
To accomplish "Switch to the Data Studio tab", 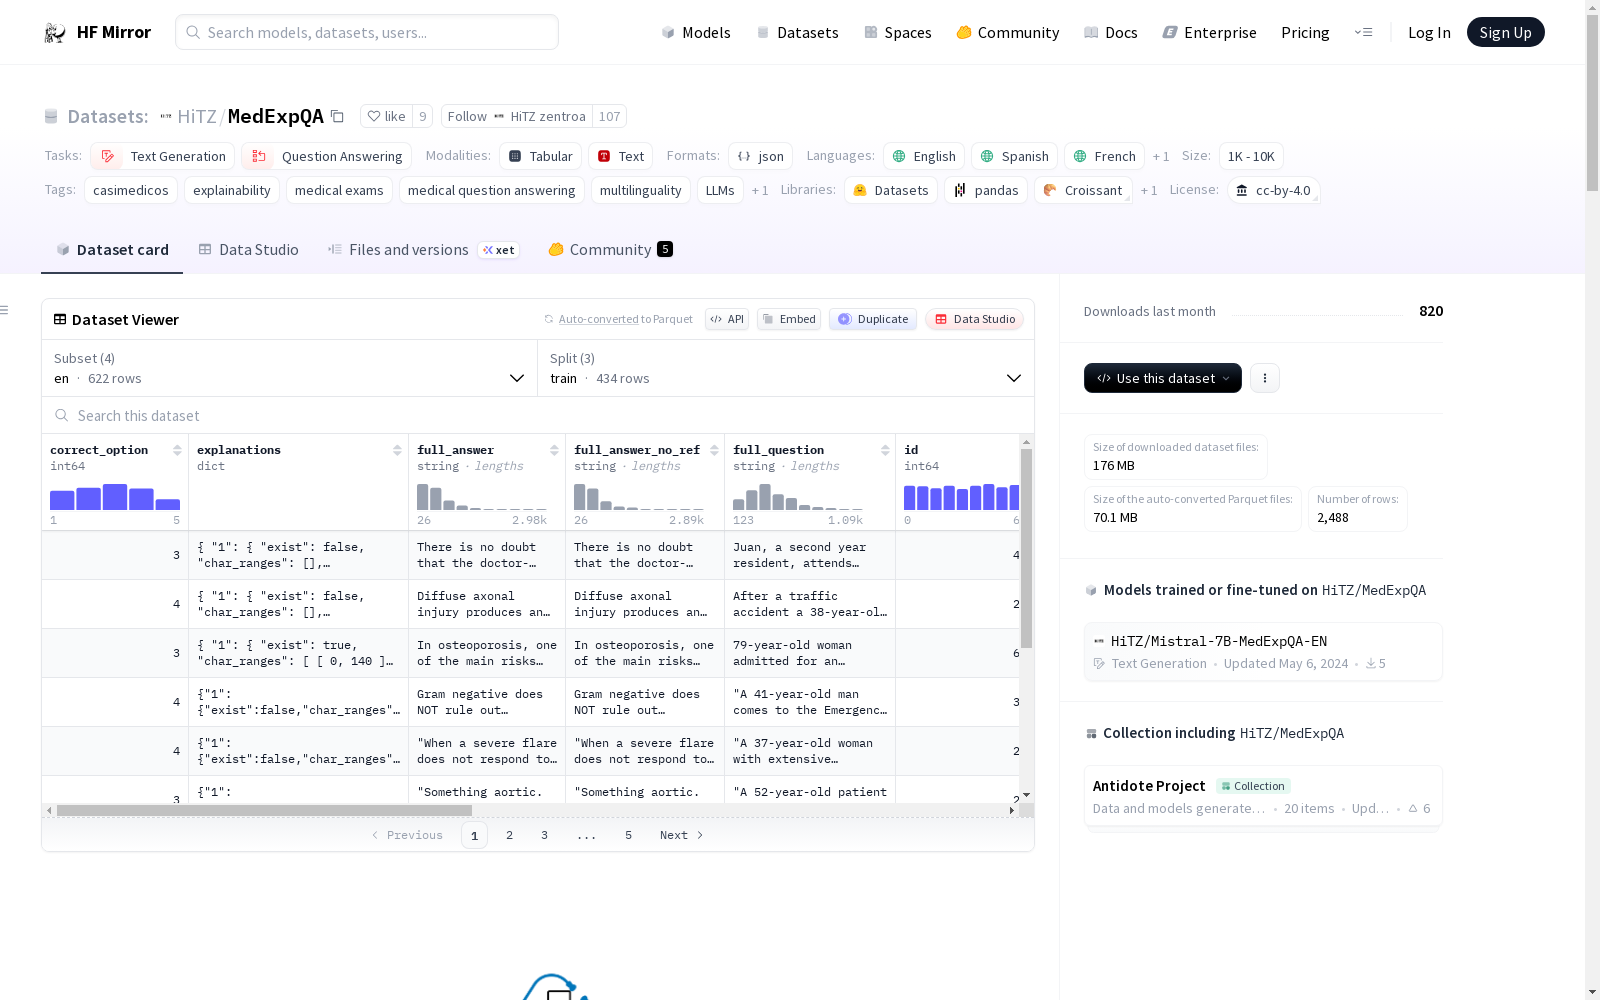I will tap(248, 250).
